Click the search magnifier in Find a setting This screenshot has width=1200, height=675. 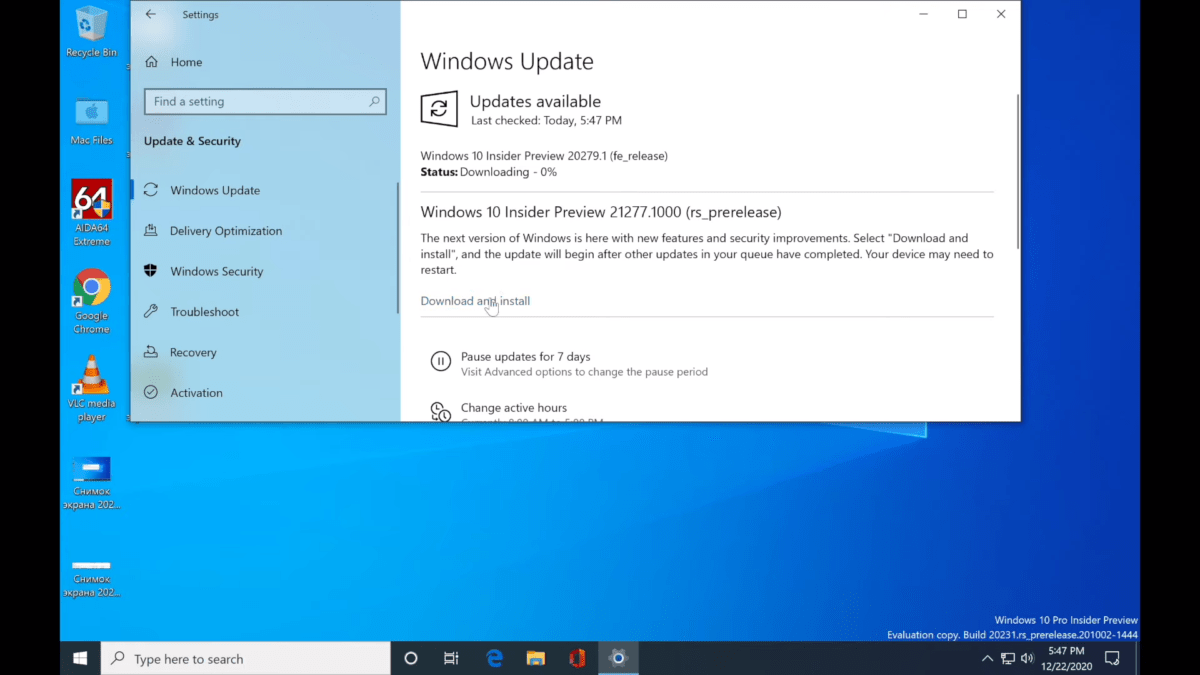(374, 101)
